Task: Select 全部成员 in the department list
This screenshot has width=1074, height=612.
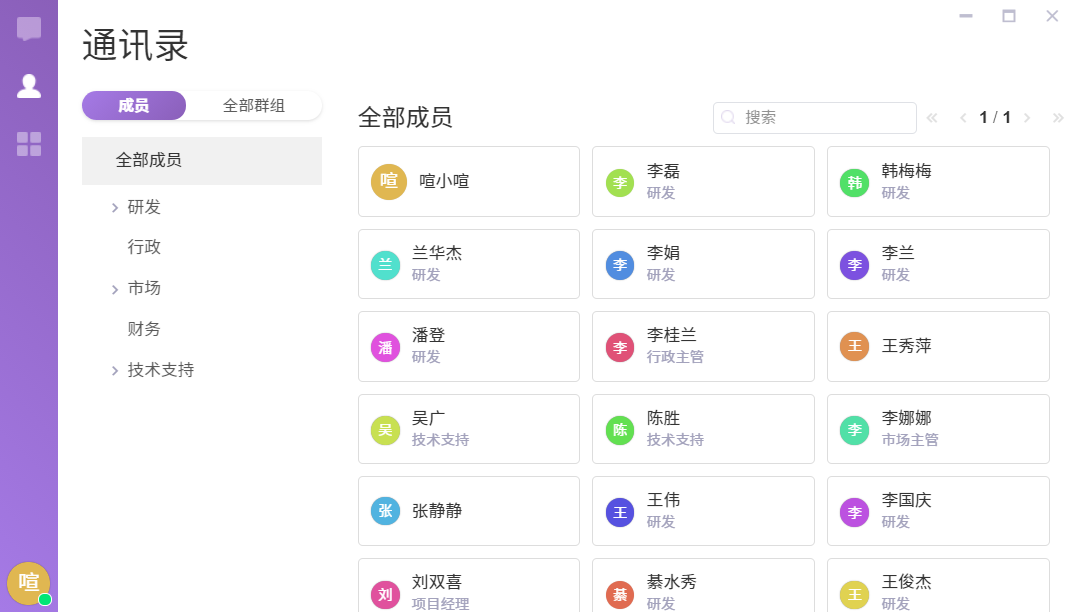Action: pos(149,161)
